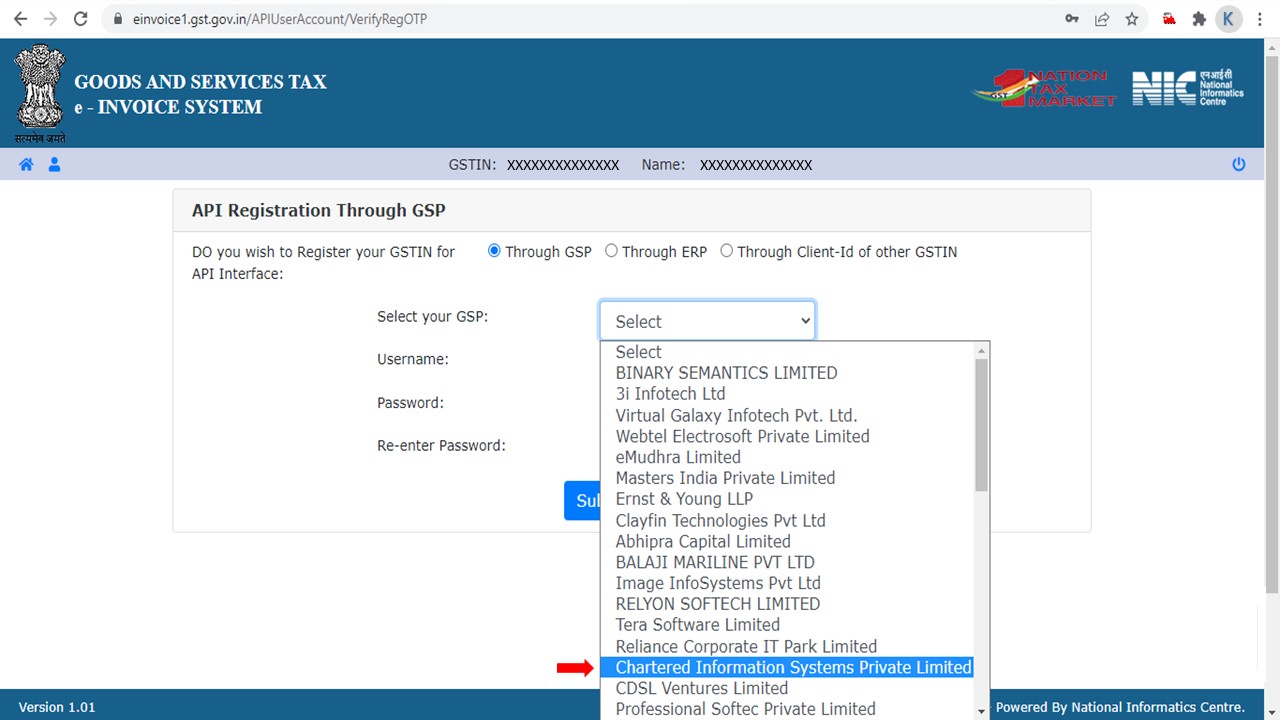1280x720 pixels.
Task: Click the GOODS AND SERVICES TAX heading
Action: click(x=200, y=82)
